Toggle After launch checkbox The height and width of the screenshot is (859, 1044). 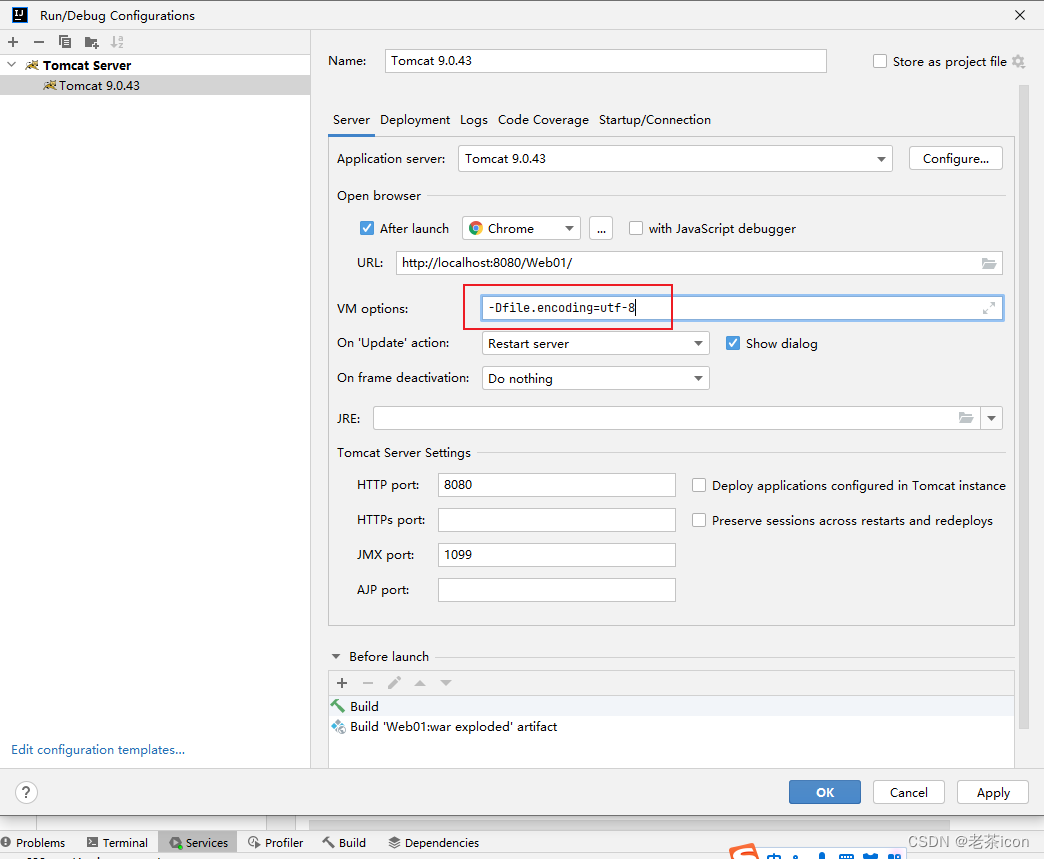pos(367,228)
